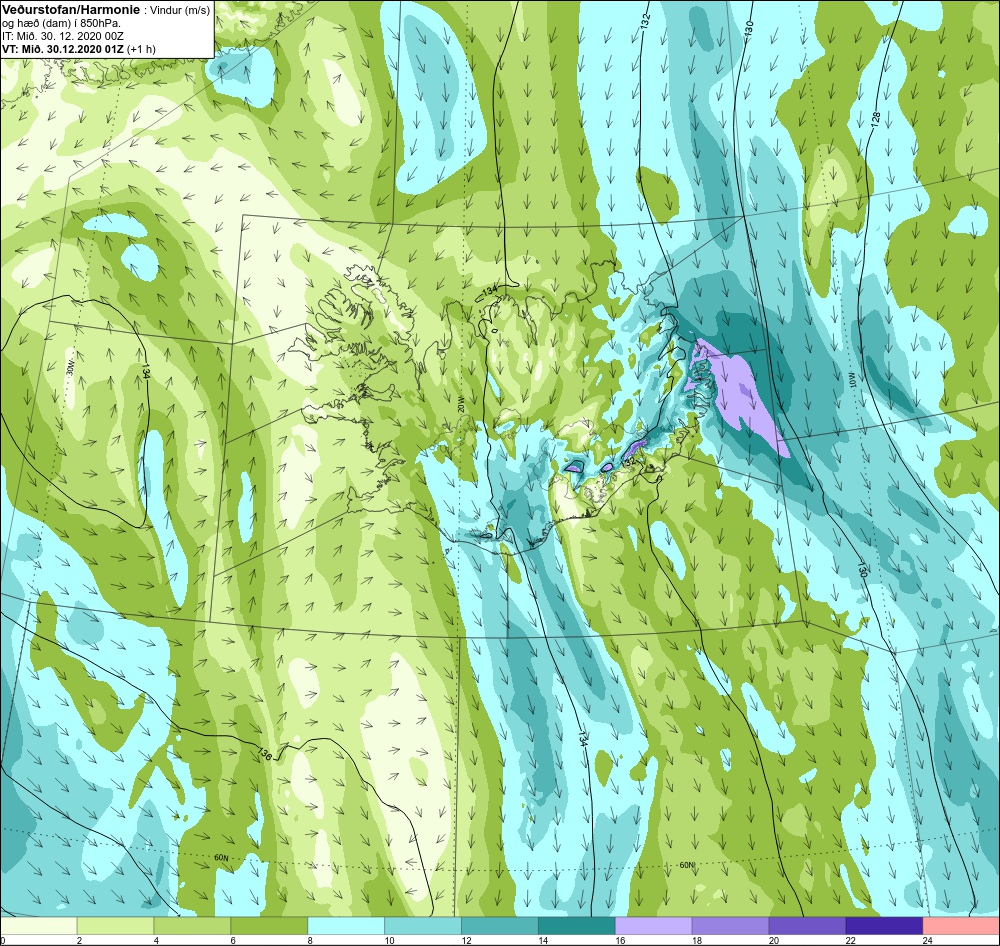
Task: Click the 'IT: Mið. 30. 12. 2020 00Z' line
Action: pos(62,36)
